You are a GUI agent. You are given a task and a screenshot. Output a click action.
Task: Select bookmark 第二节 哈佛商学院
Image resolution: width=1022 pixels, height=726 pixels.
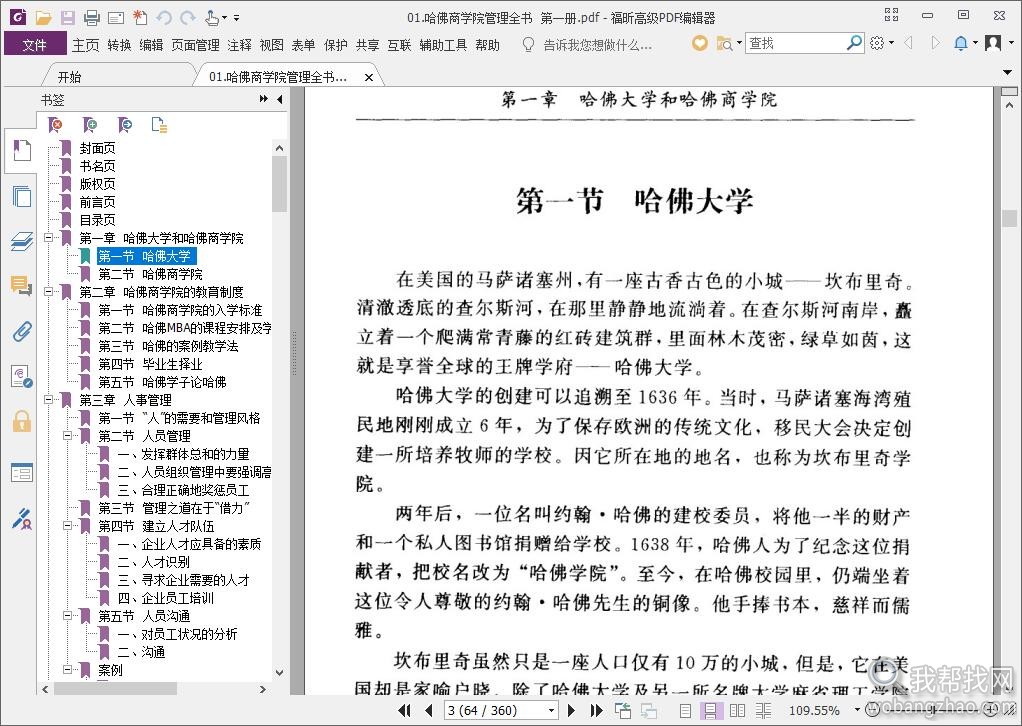click(151, 274)
